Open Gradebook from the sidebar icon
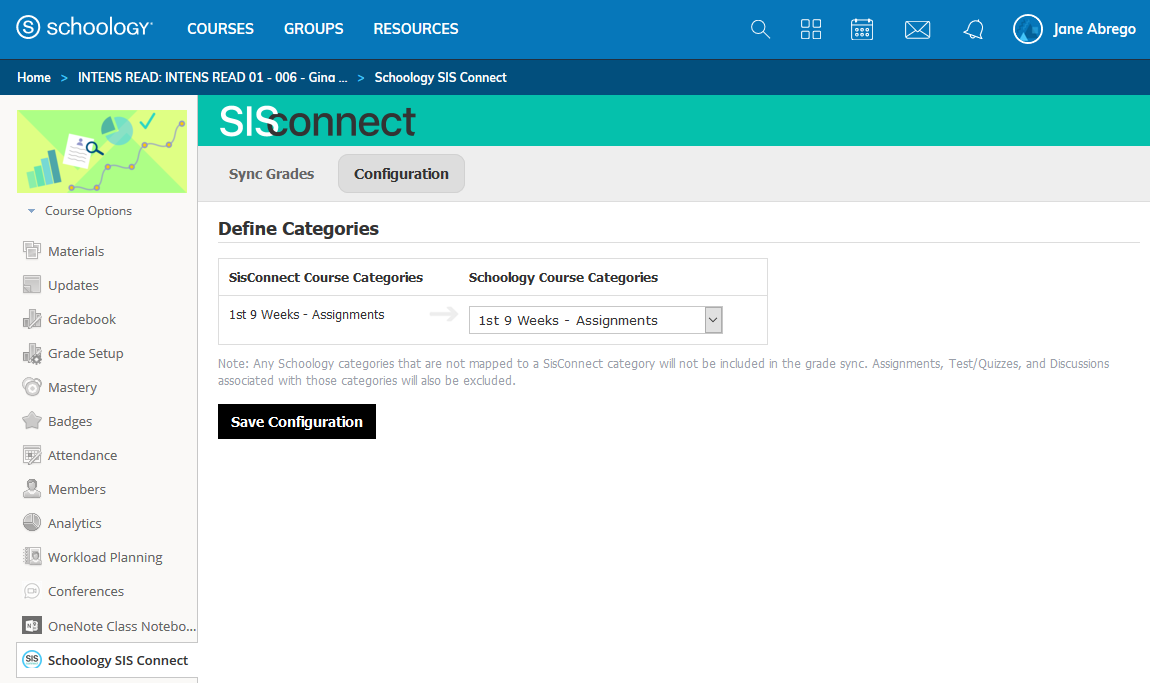This screenshot has width=1150, height=683. coord(30,318)
